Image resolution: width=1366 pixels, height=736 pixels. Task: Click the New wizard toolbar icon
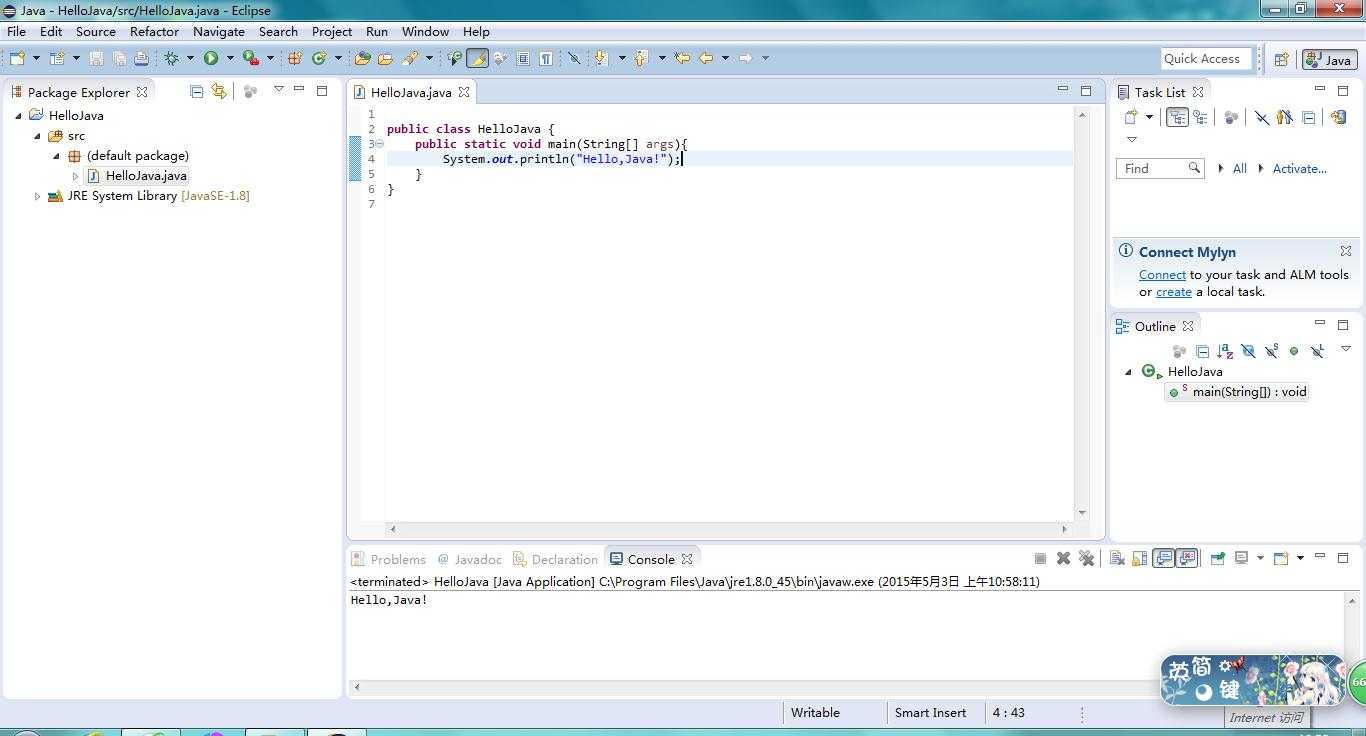pyautogui.click(x=17, y=59)
